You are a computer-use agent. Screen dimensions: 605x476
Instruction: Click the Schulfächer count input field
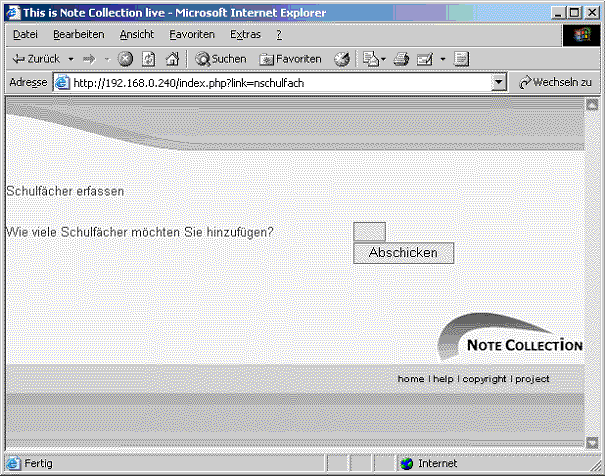369,232
